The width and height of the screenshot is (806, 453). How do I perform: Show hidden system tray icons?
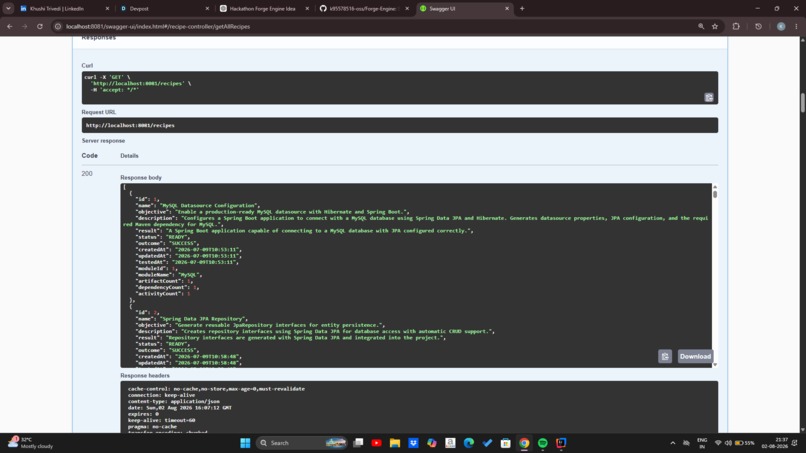coord(672,443)
